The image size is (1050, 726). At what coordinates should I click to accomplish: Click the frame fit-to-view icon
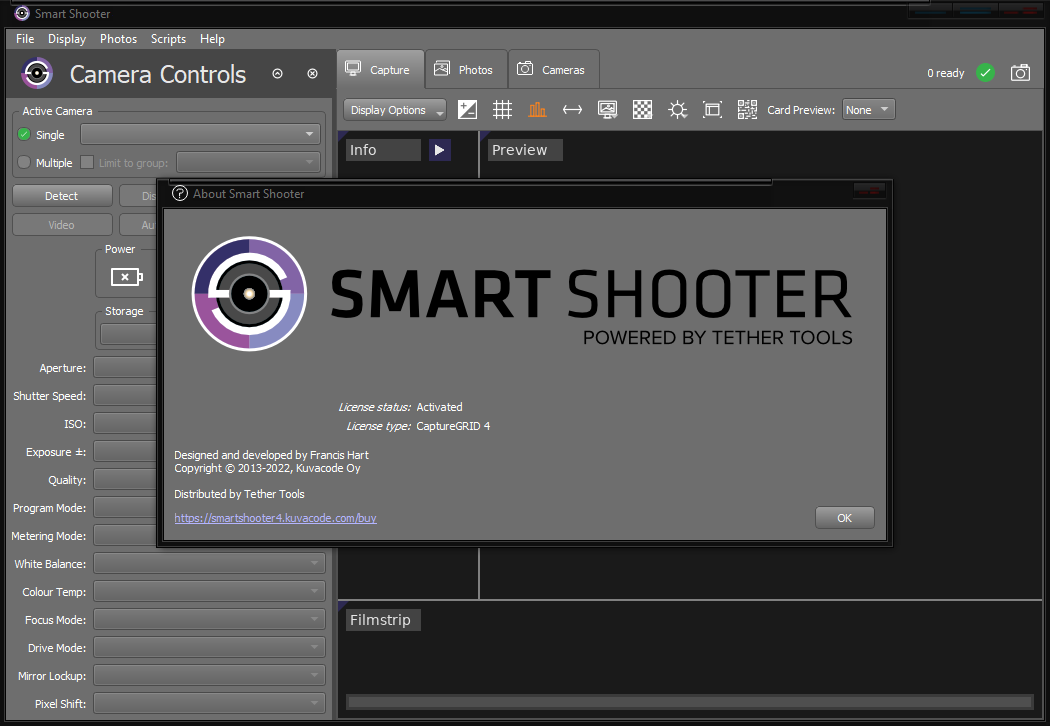[x=712, y=109]
